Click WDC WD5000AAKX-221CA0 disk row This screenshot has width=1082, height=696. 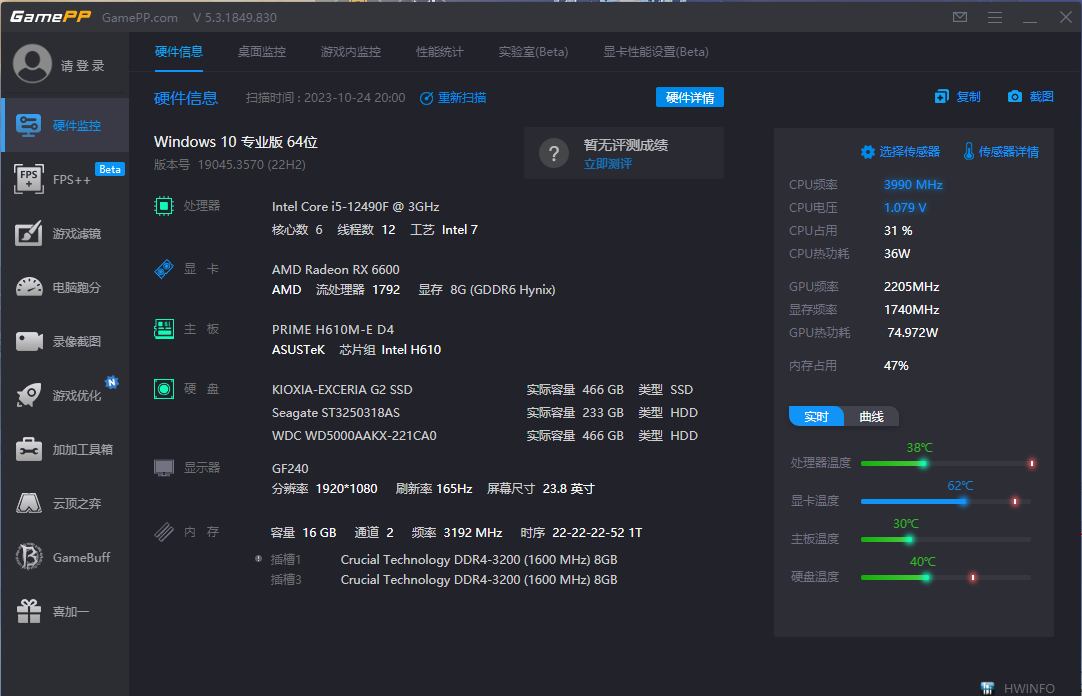484,435
